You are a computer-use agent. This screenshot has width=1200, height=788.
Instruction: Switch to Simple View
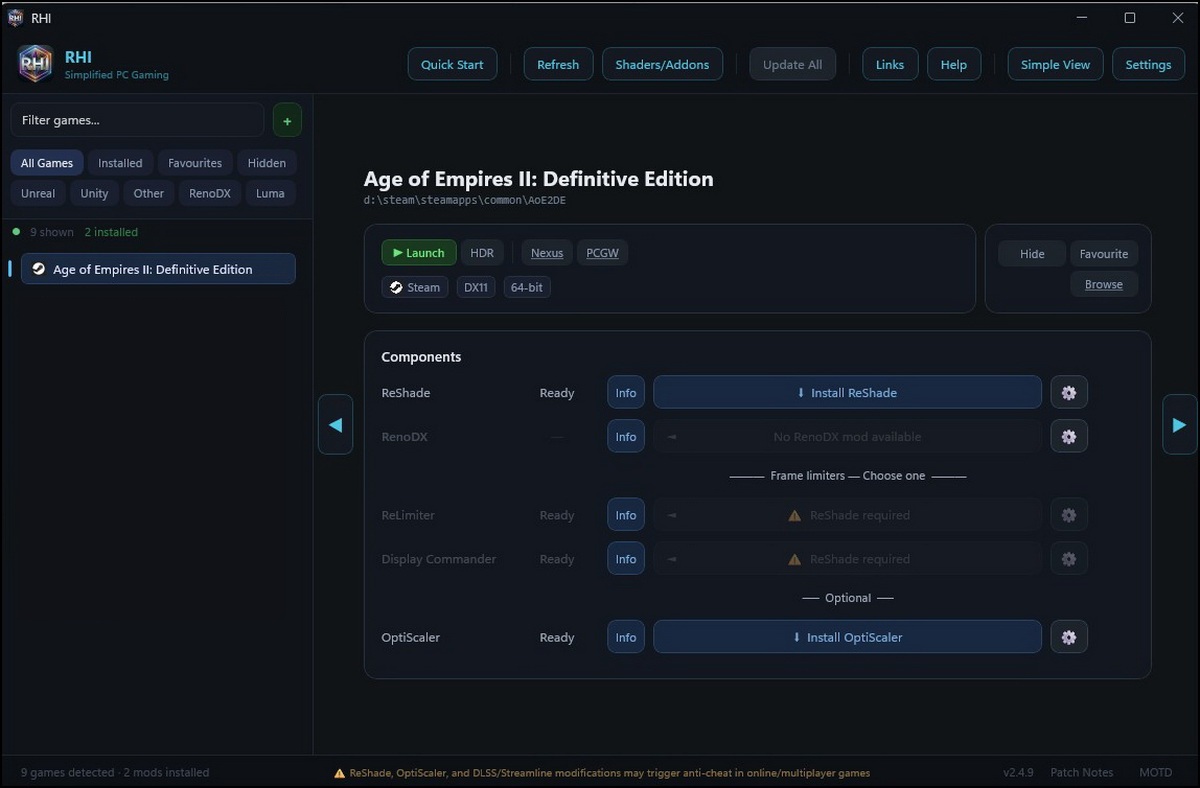click(x=1055, y=64)
